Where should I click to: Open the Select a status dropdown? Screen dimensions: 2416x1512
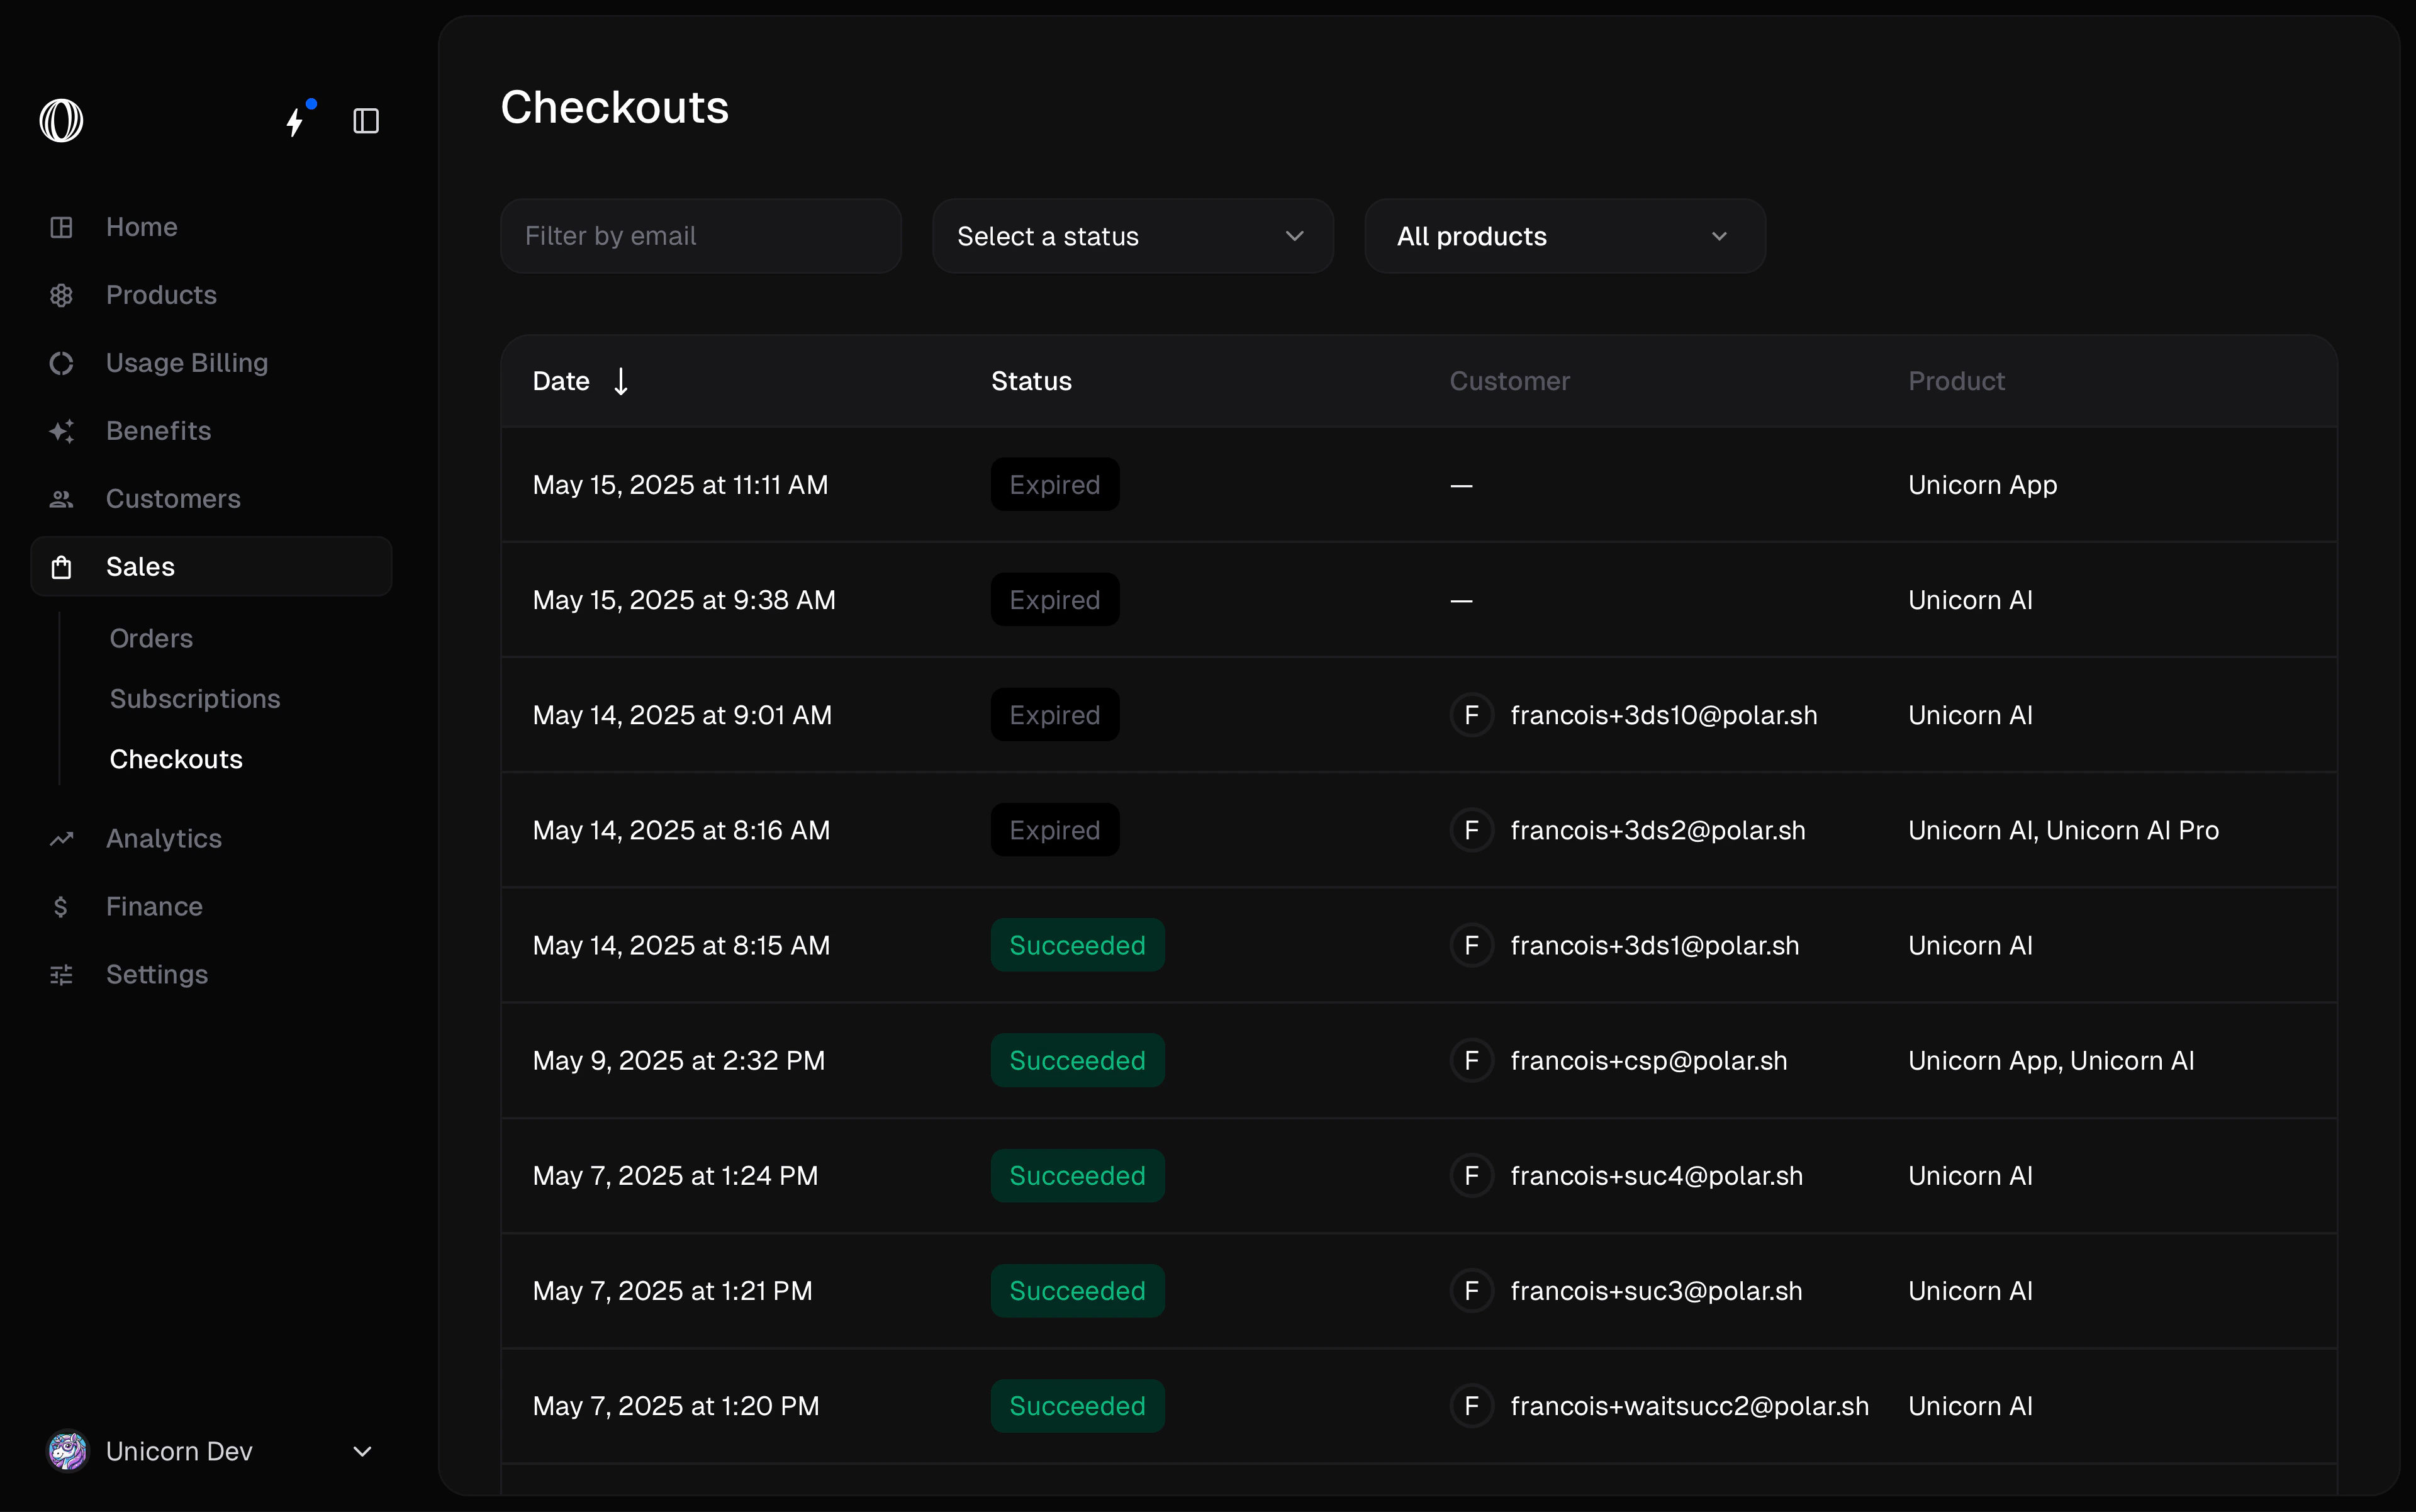[x=1132, y=236]
